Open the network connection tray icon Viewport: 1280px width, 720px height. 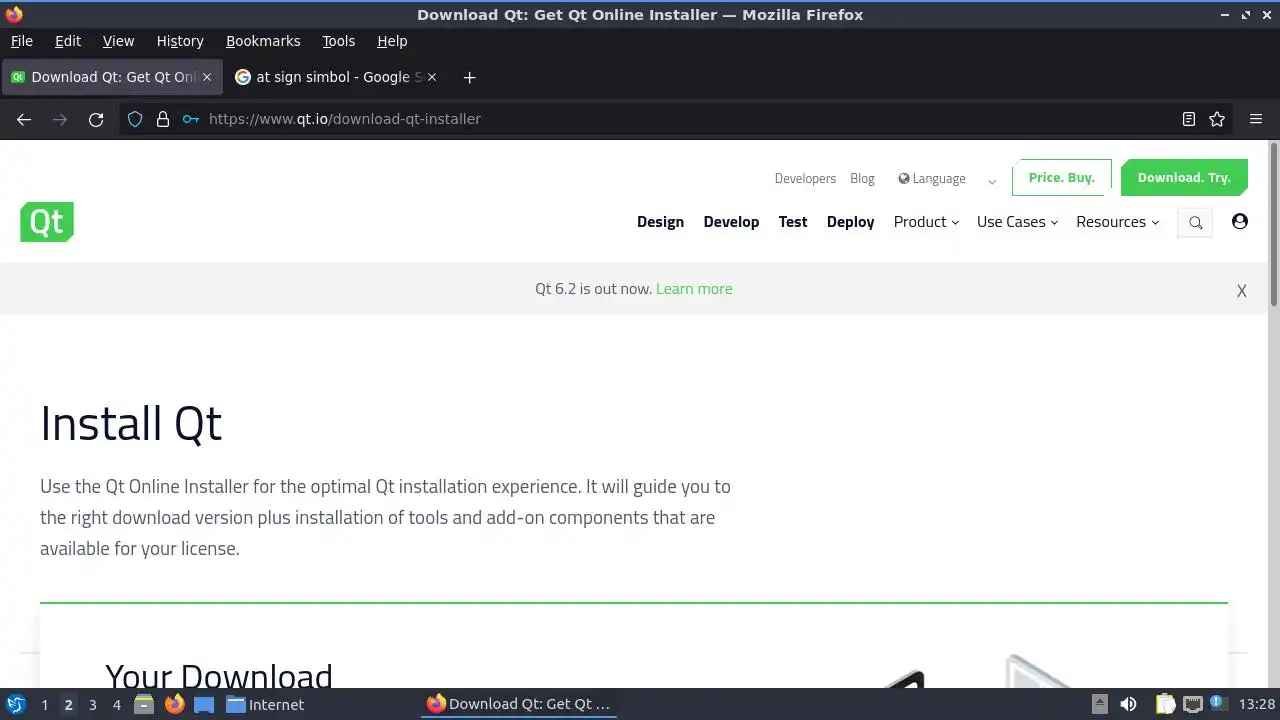pyautogui.click(x=1193, y=704)
